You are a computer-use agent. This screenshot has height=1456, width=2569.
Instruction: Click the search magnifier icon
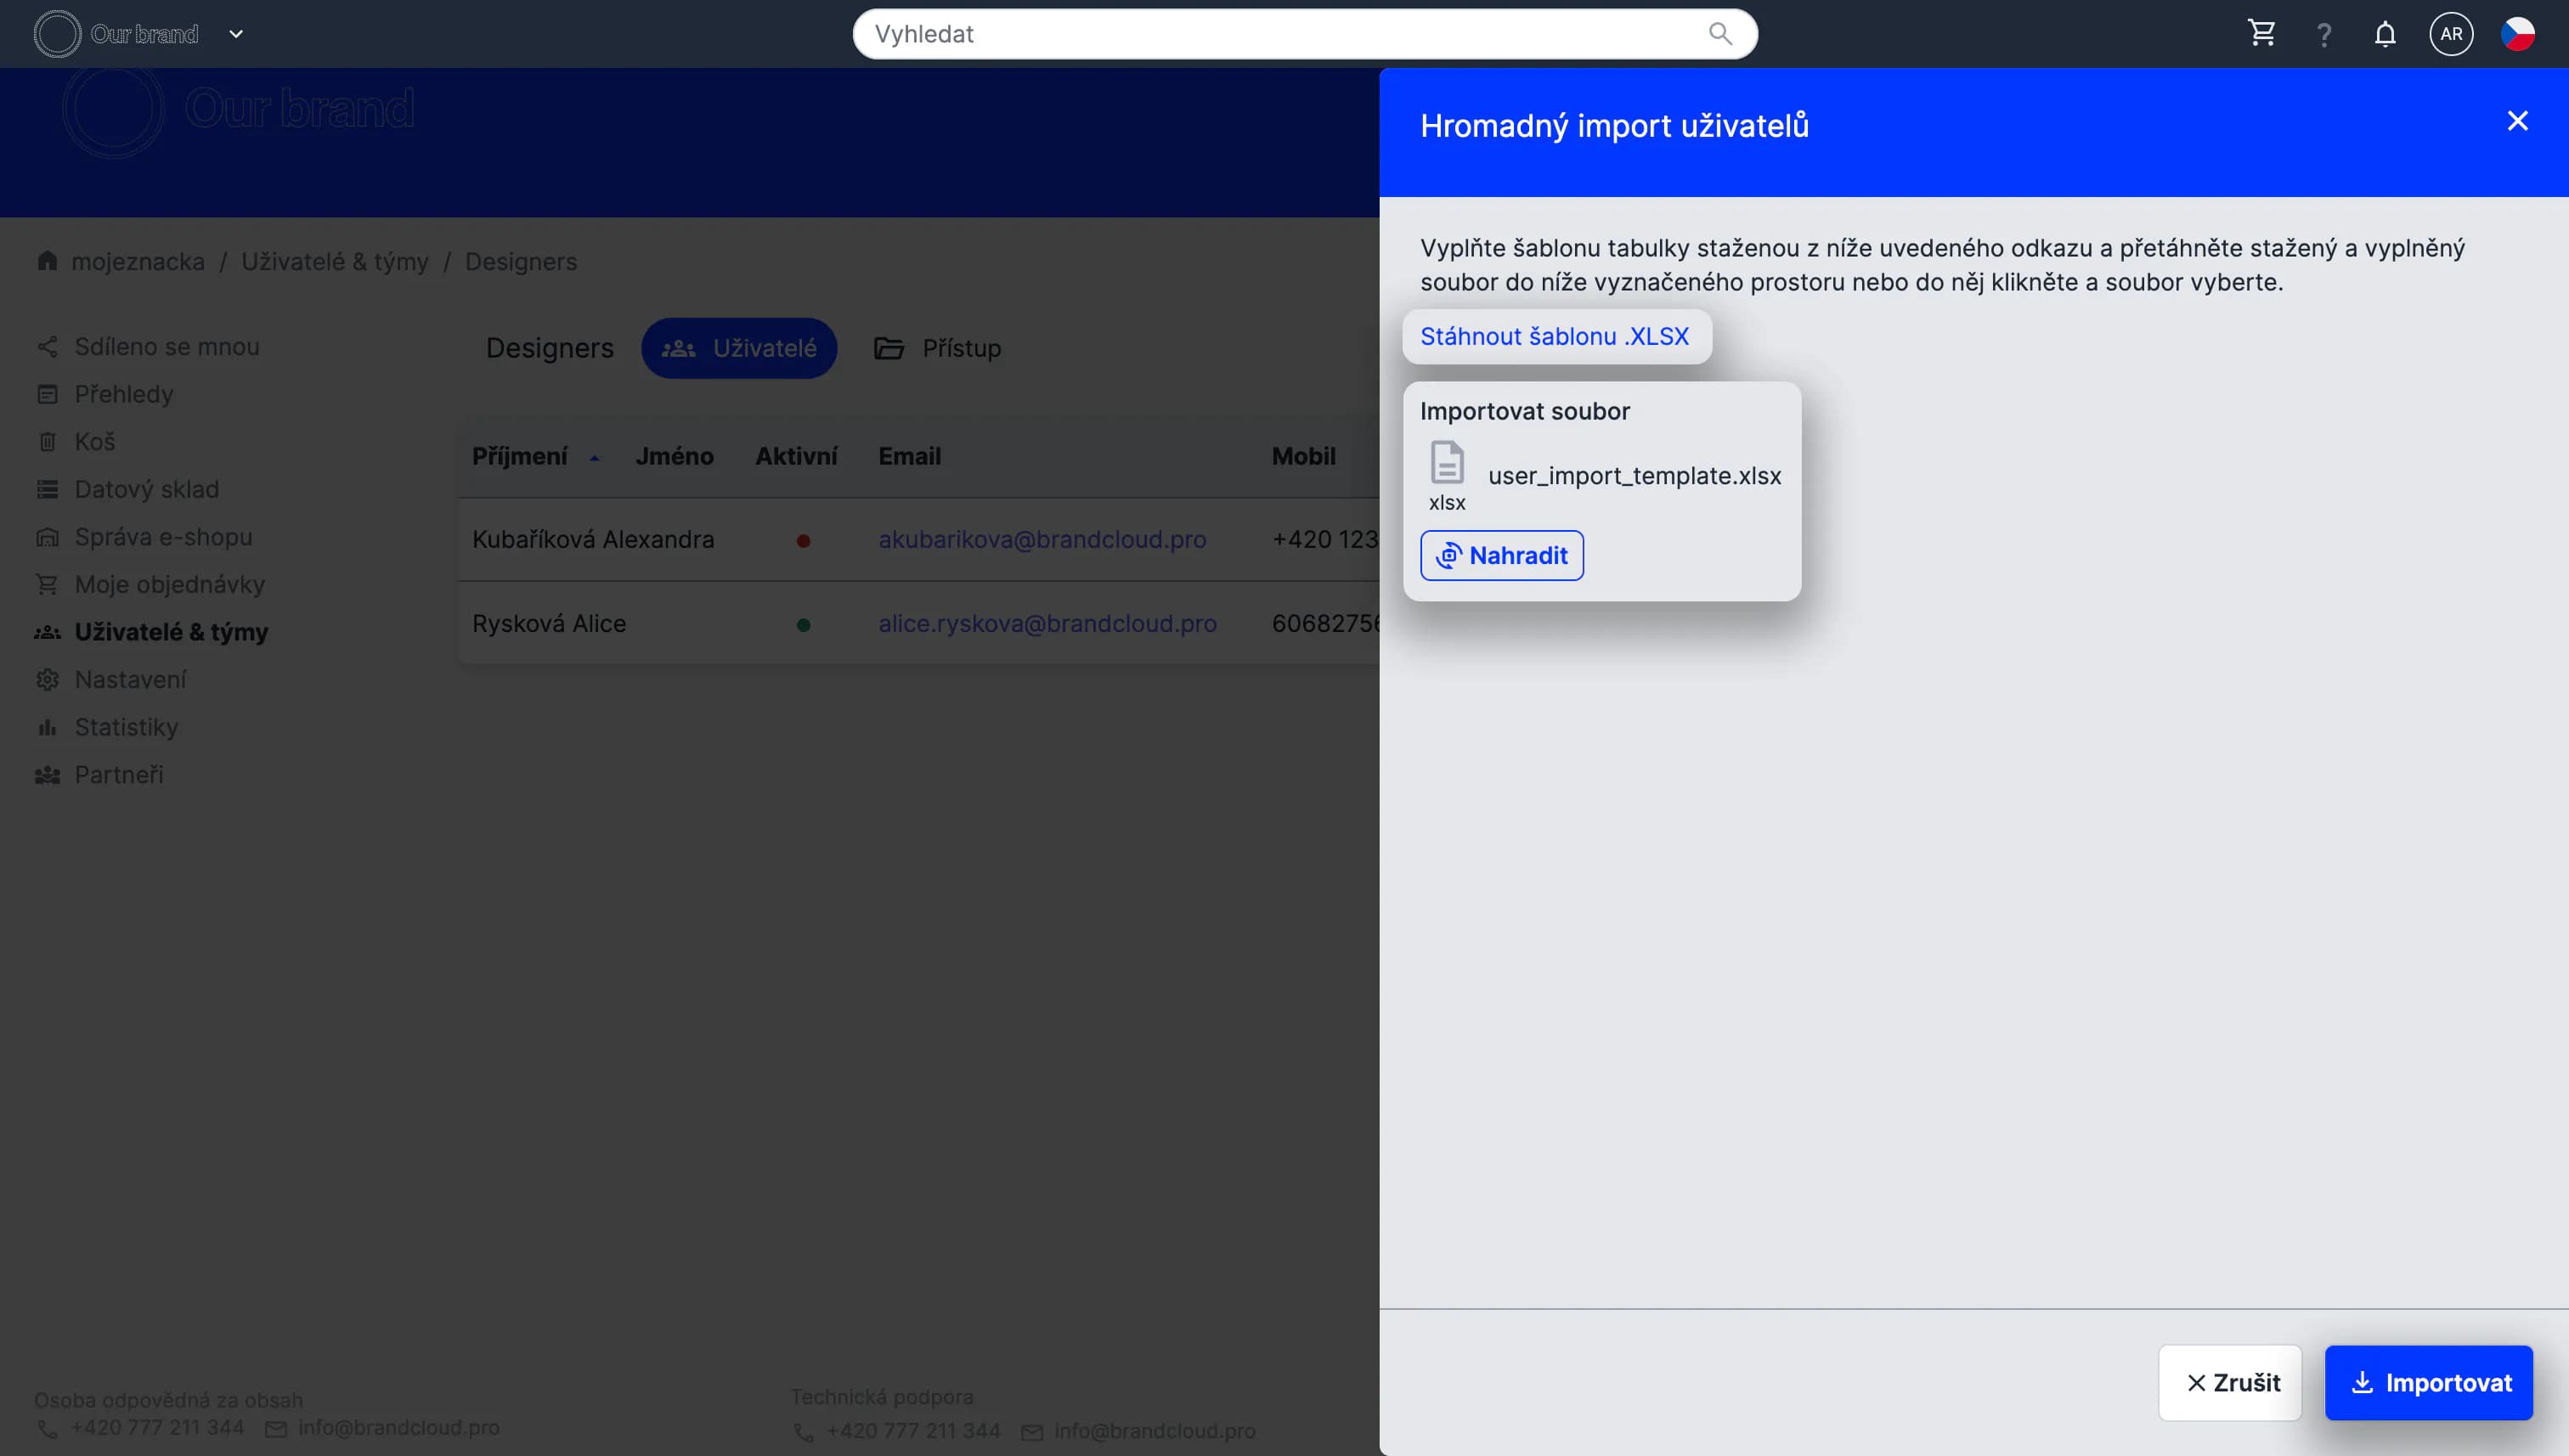(1720, 34)
